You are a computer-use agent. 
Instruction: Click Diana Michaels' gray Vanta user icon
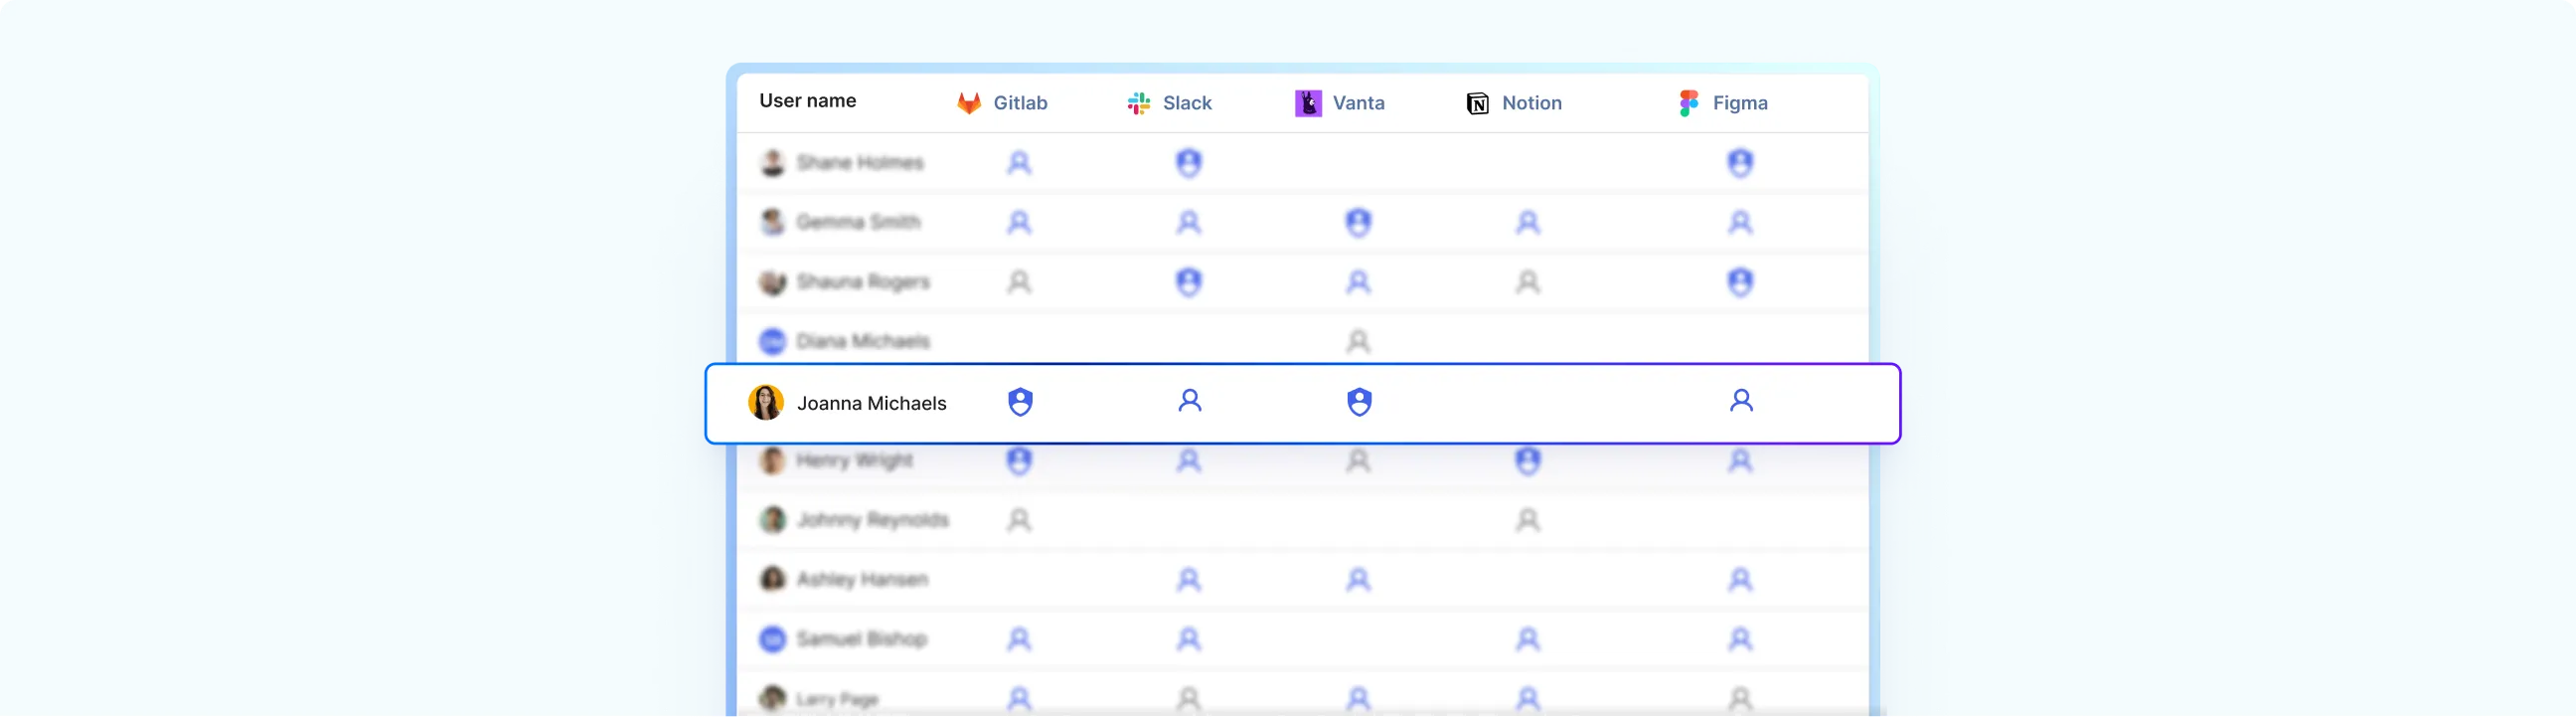click(x=1358, y=342)
